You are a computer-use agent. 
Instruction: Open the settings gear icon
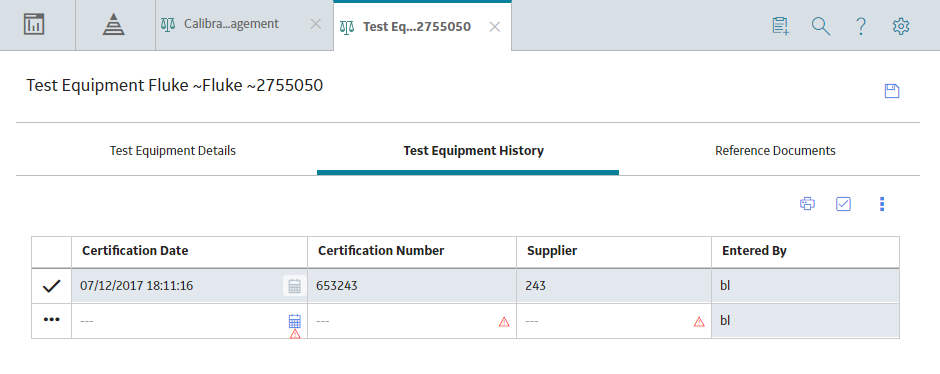(x=901, y=26)
